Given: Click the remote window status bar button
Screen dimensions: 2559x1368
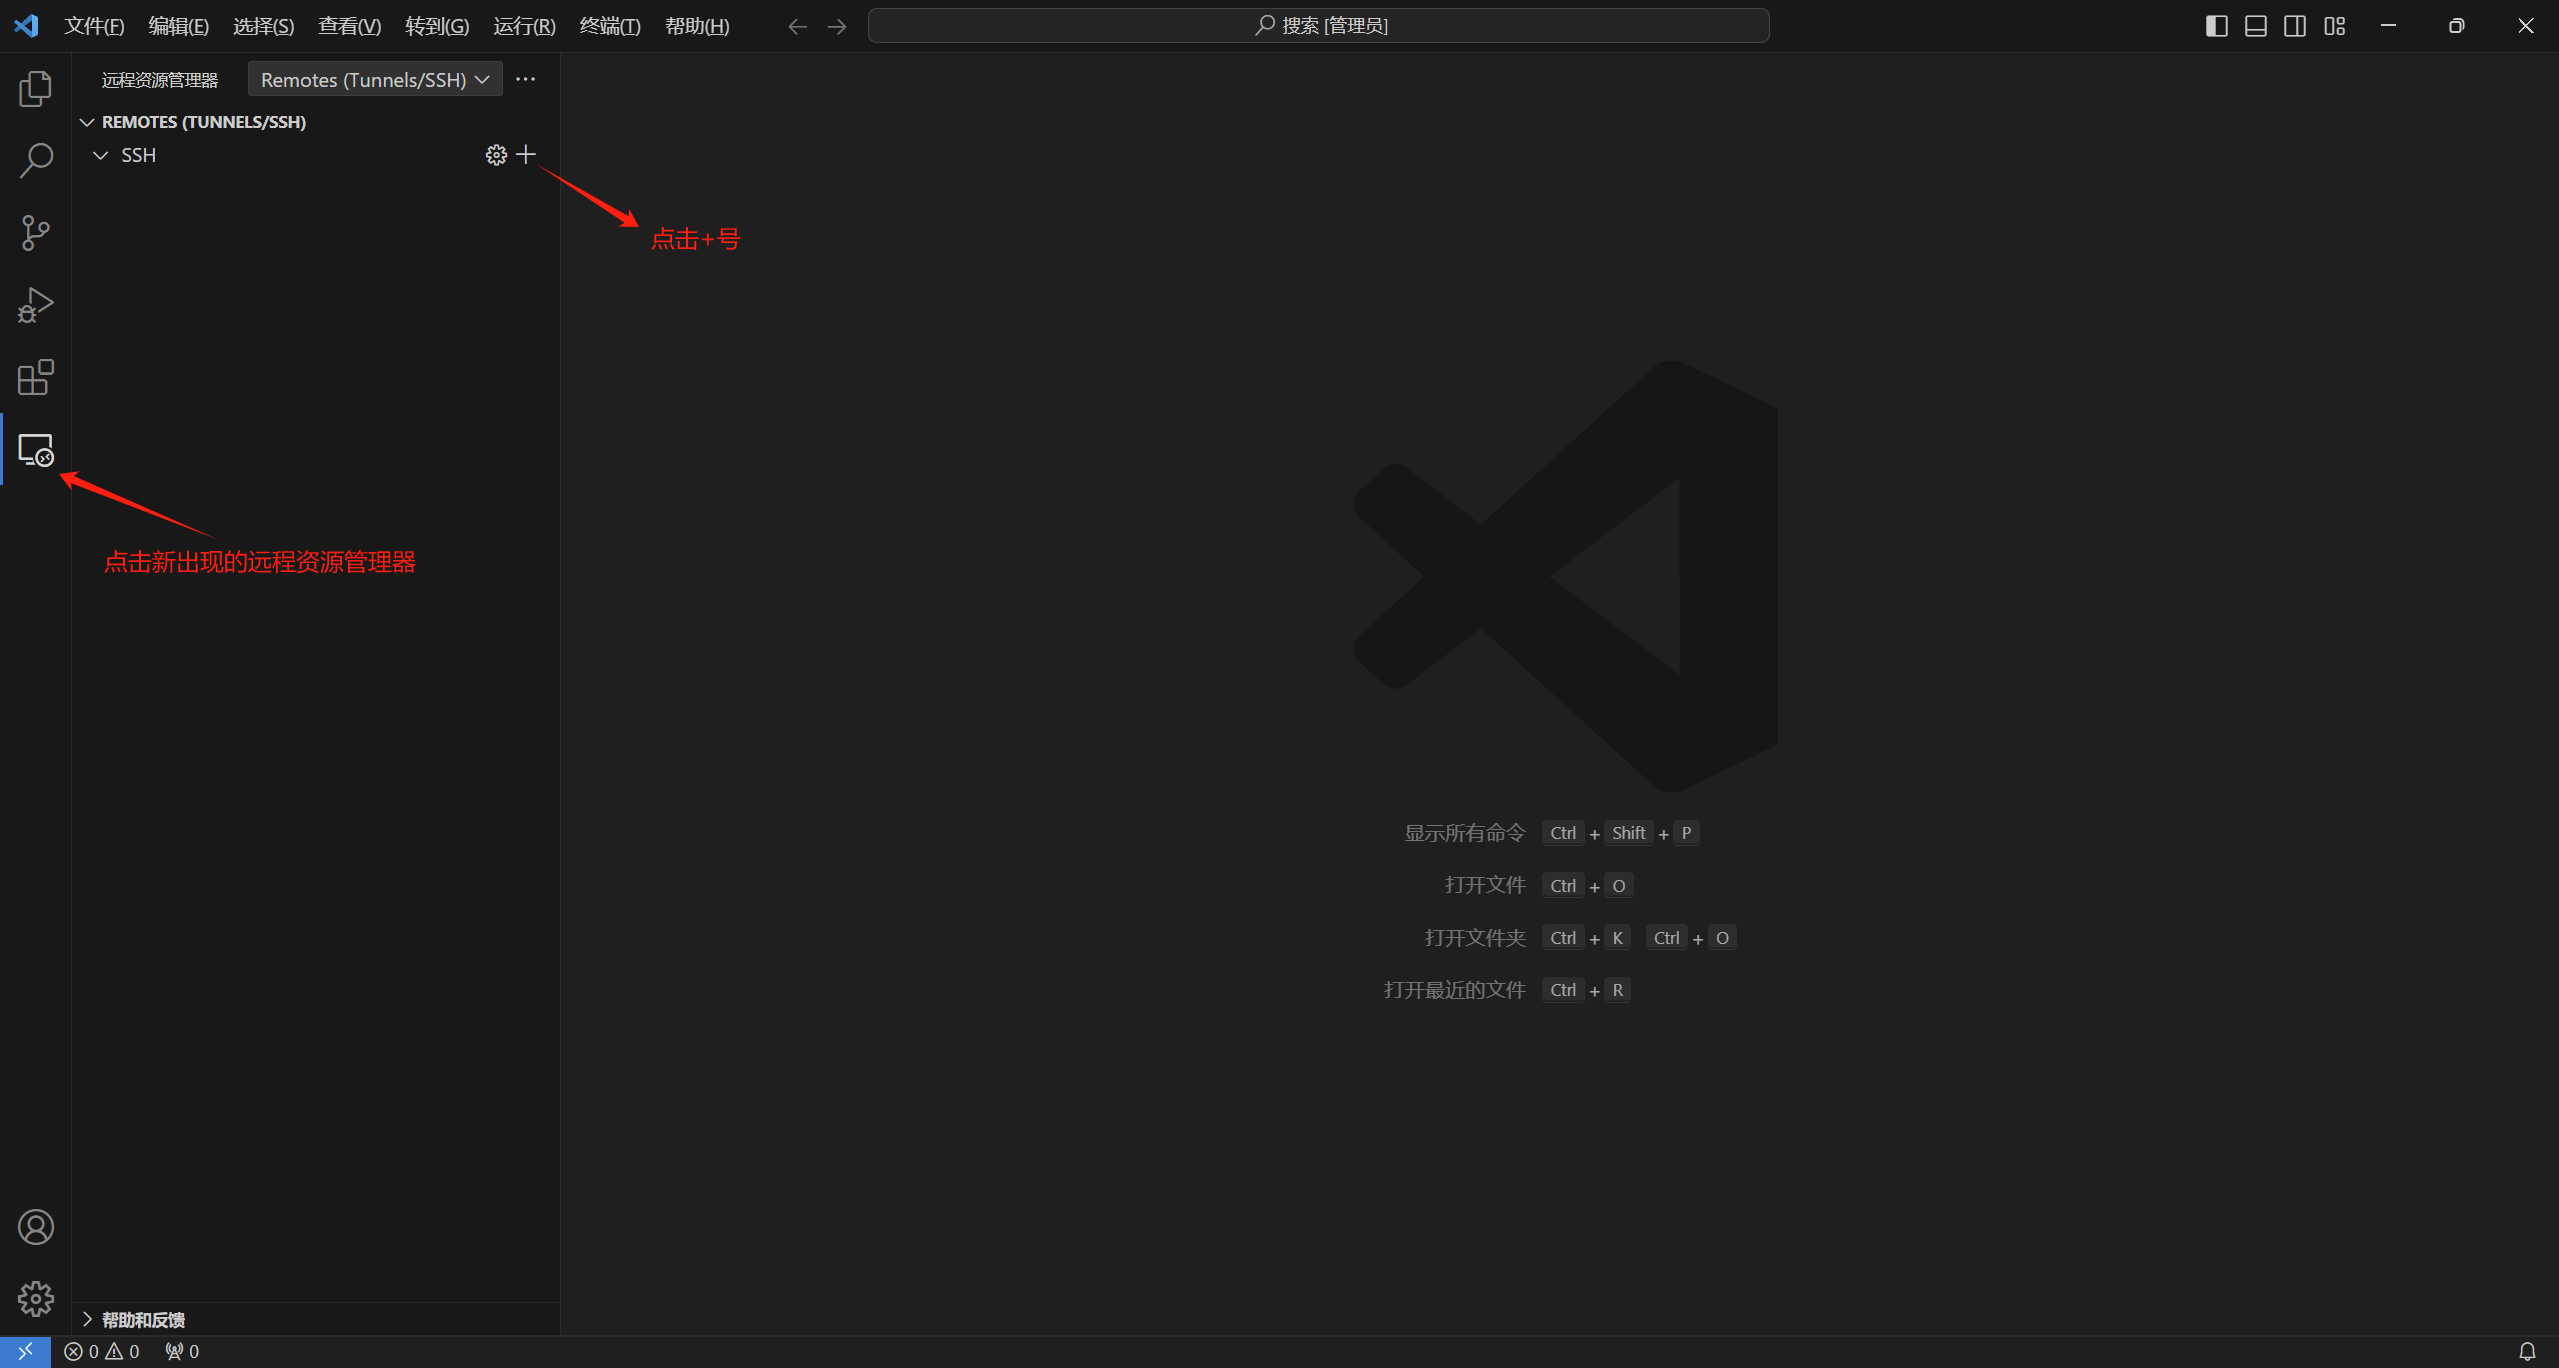Looking at the screenshot, I should click(x=25, y=1351).
